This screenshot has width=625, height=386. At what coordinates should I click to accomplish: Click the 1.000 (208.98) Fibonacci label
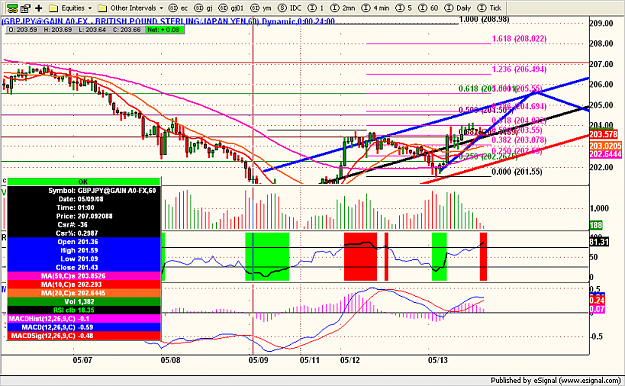point(484,20)
